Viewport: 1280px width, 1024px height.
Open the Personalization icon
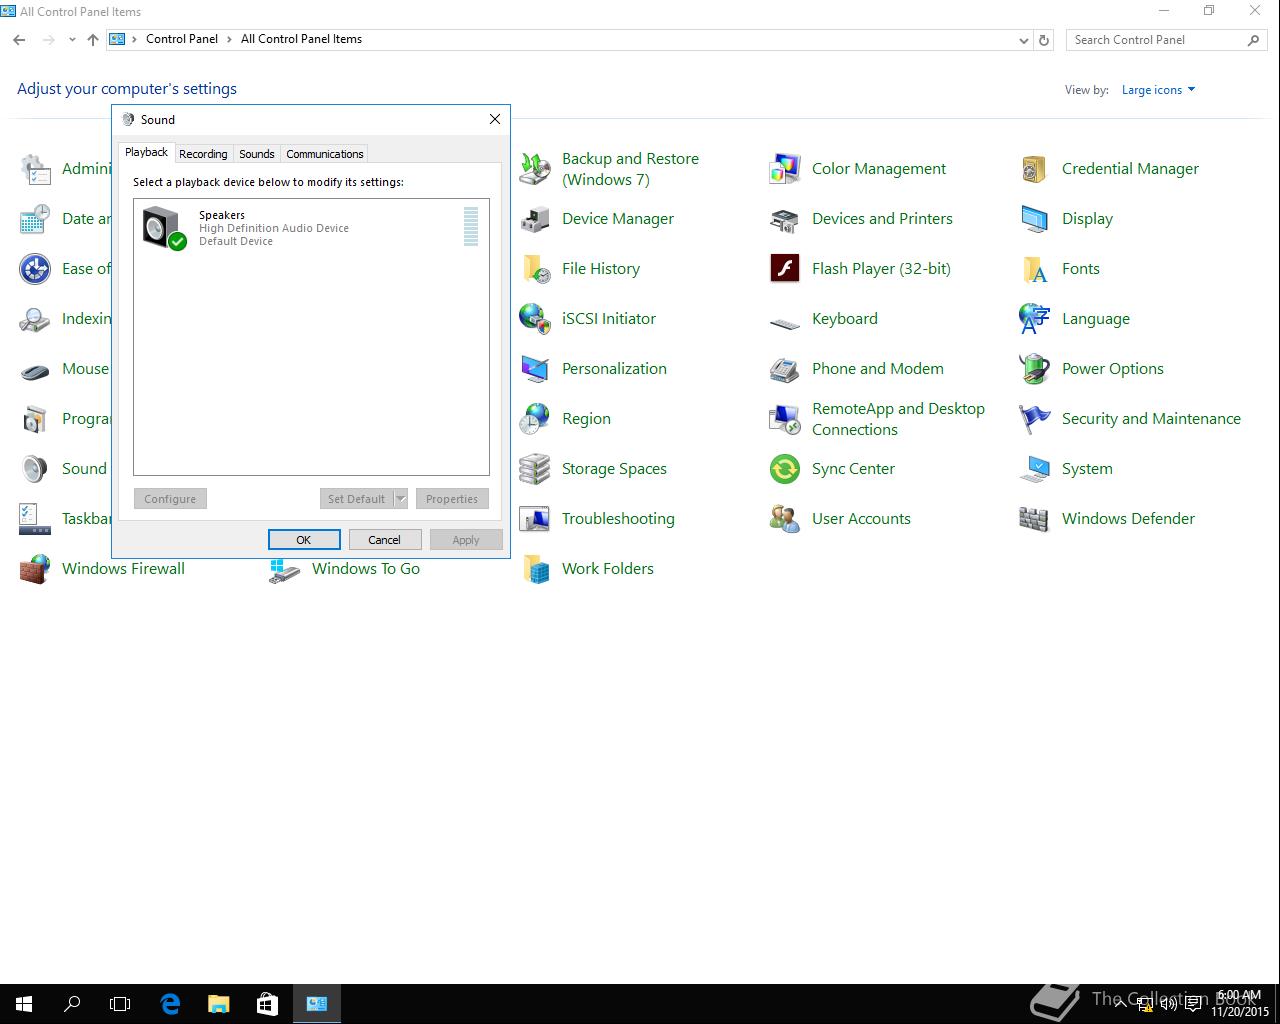pos(535,369)
